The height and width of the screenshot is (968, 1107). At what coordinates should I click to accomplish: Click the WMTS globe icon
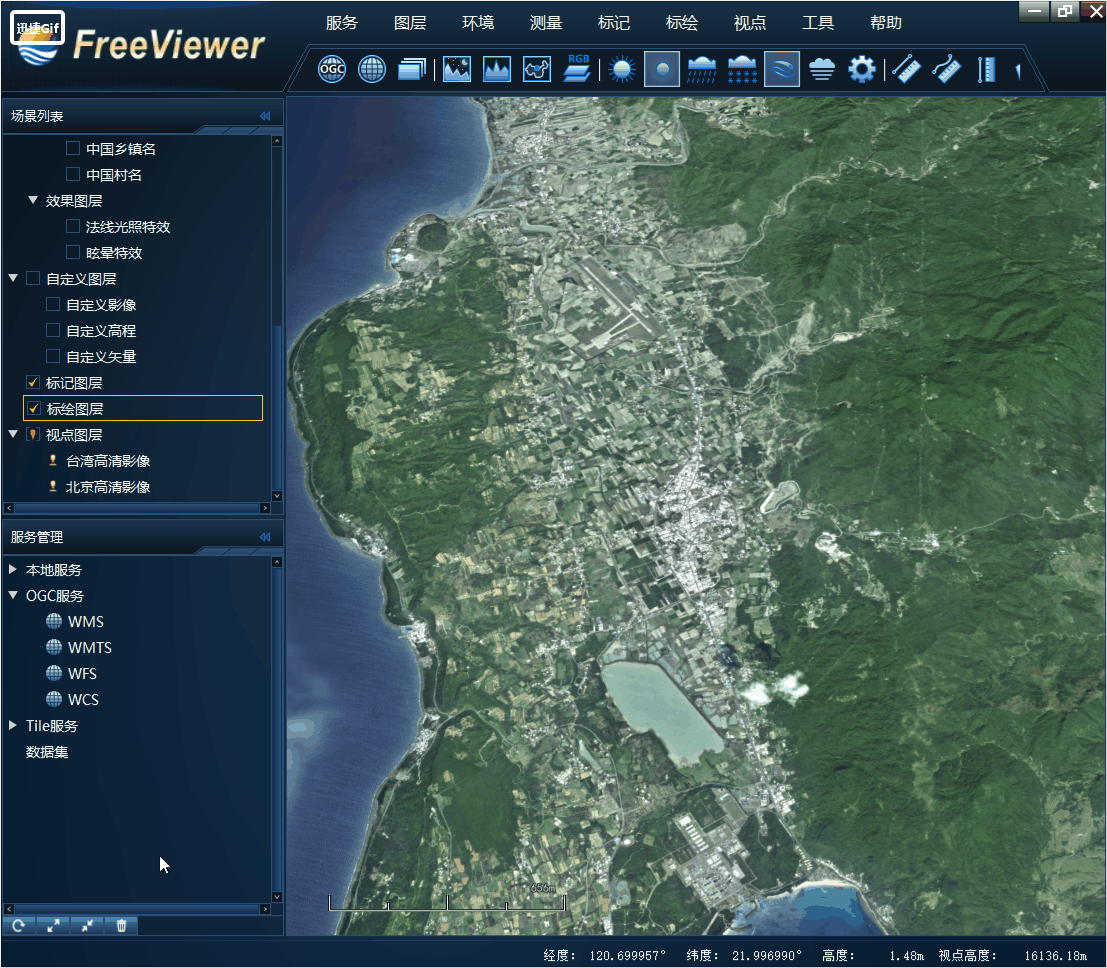click(54, 647)
